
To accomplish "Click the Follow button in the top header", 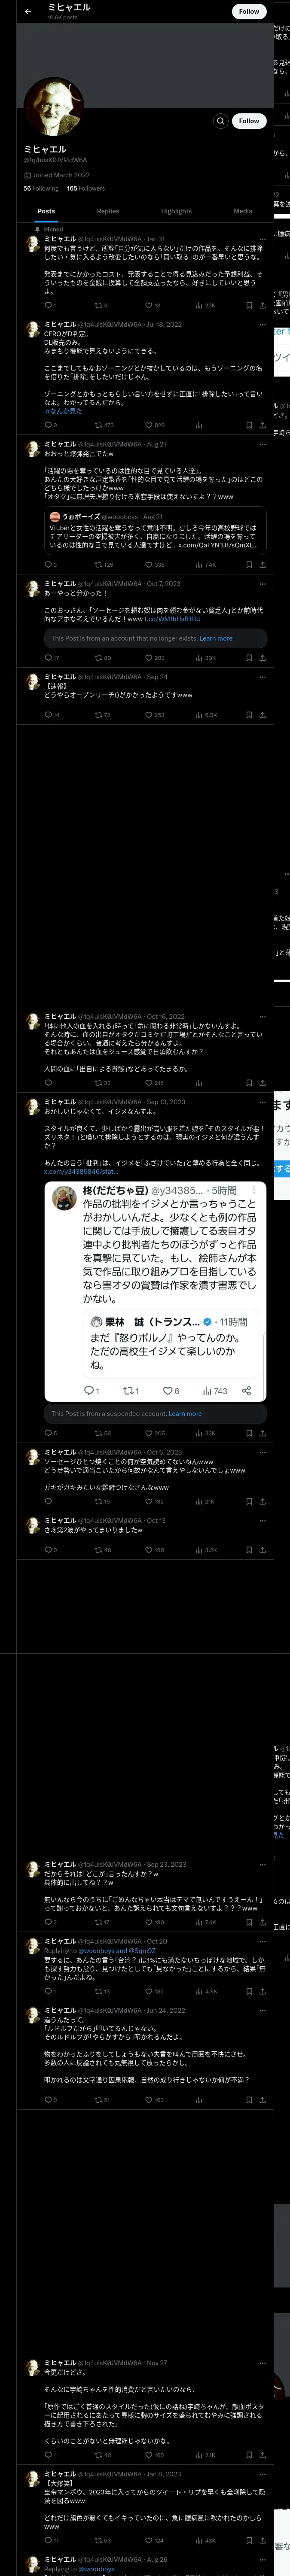I will (x=249, y=11).
